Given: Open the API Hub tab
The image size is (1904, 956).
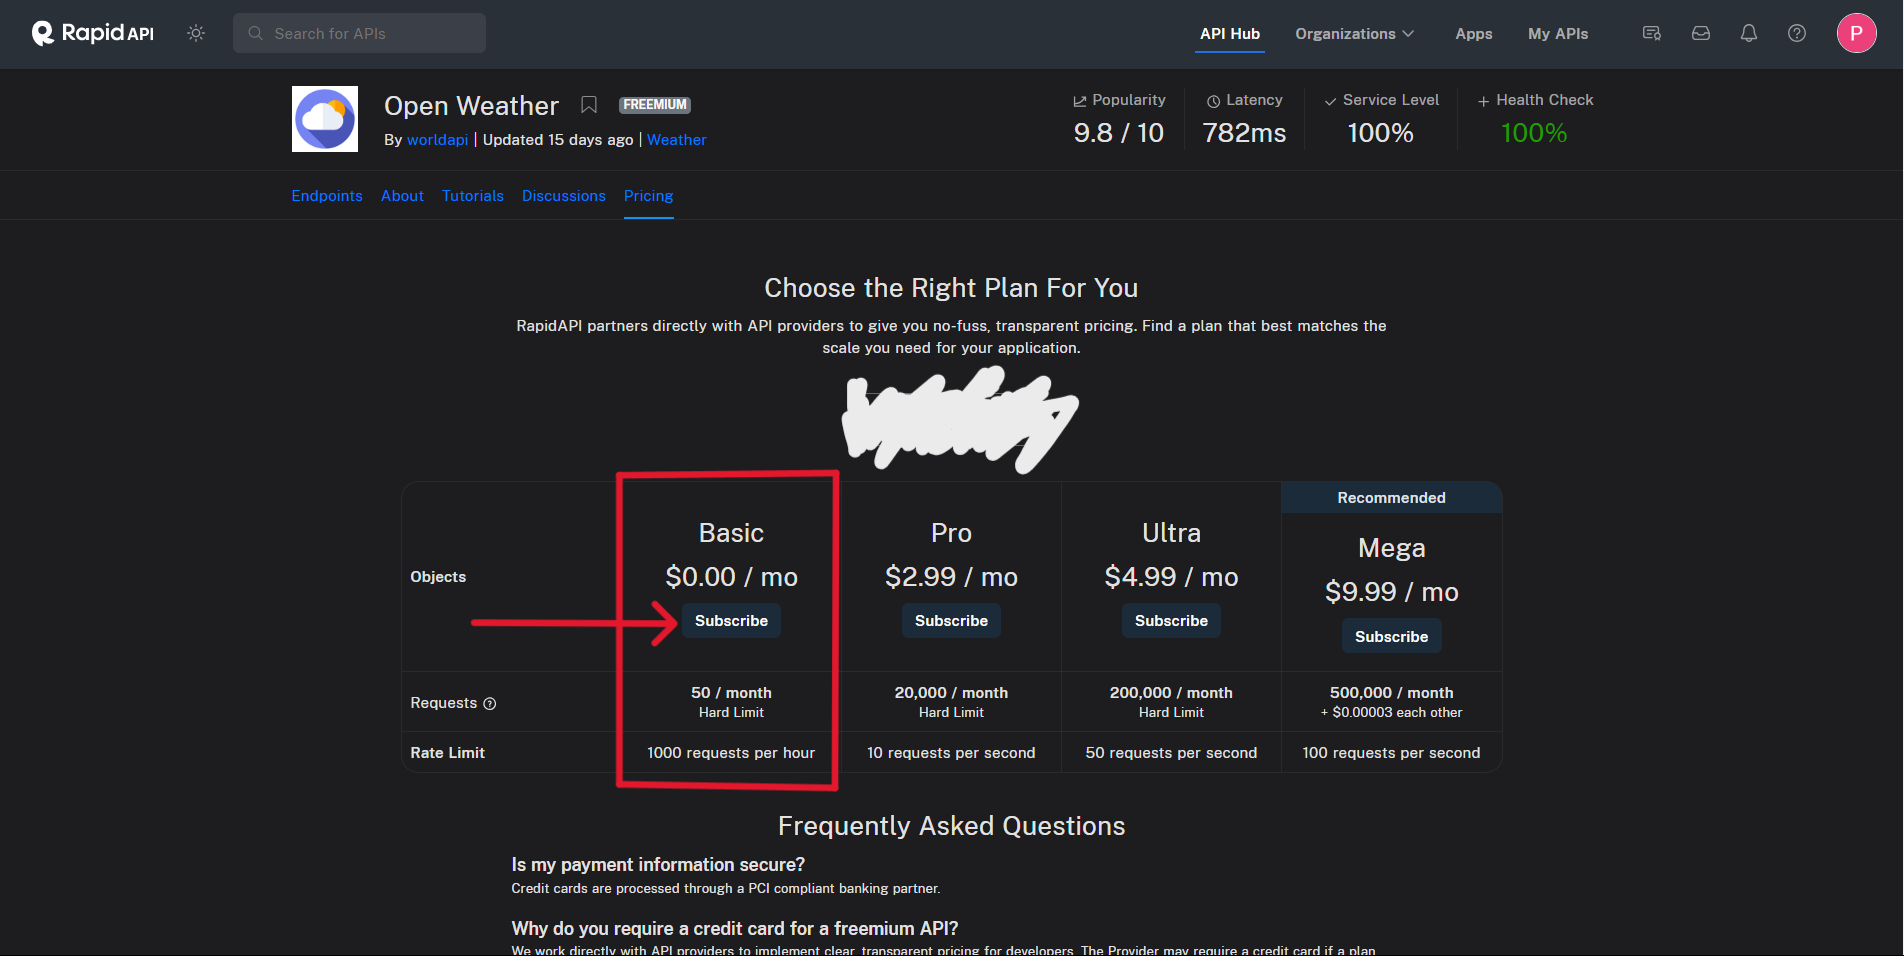Looking at the screenshot, I should [1230, 34].
